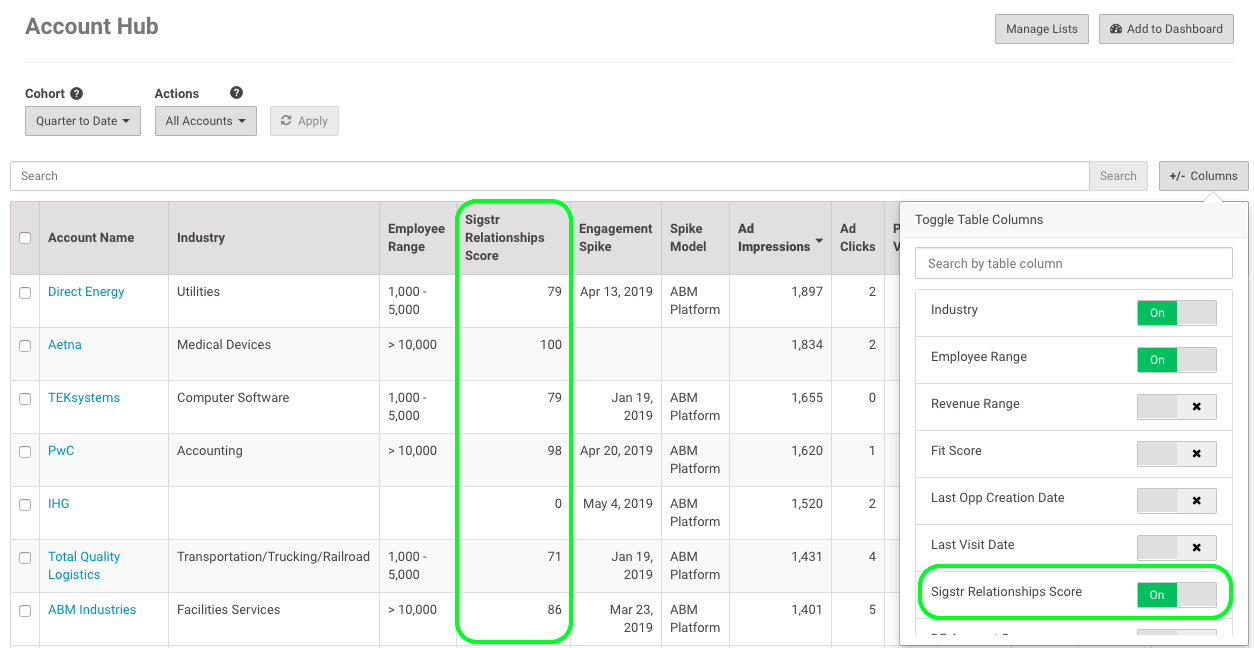The height and width of the screenshot is (648, 1254).
Task: Check the PwC row checkbox
Action: click(x=25, y=451)
